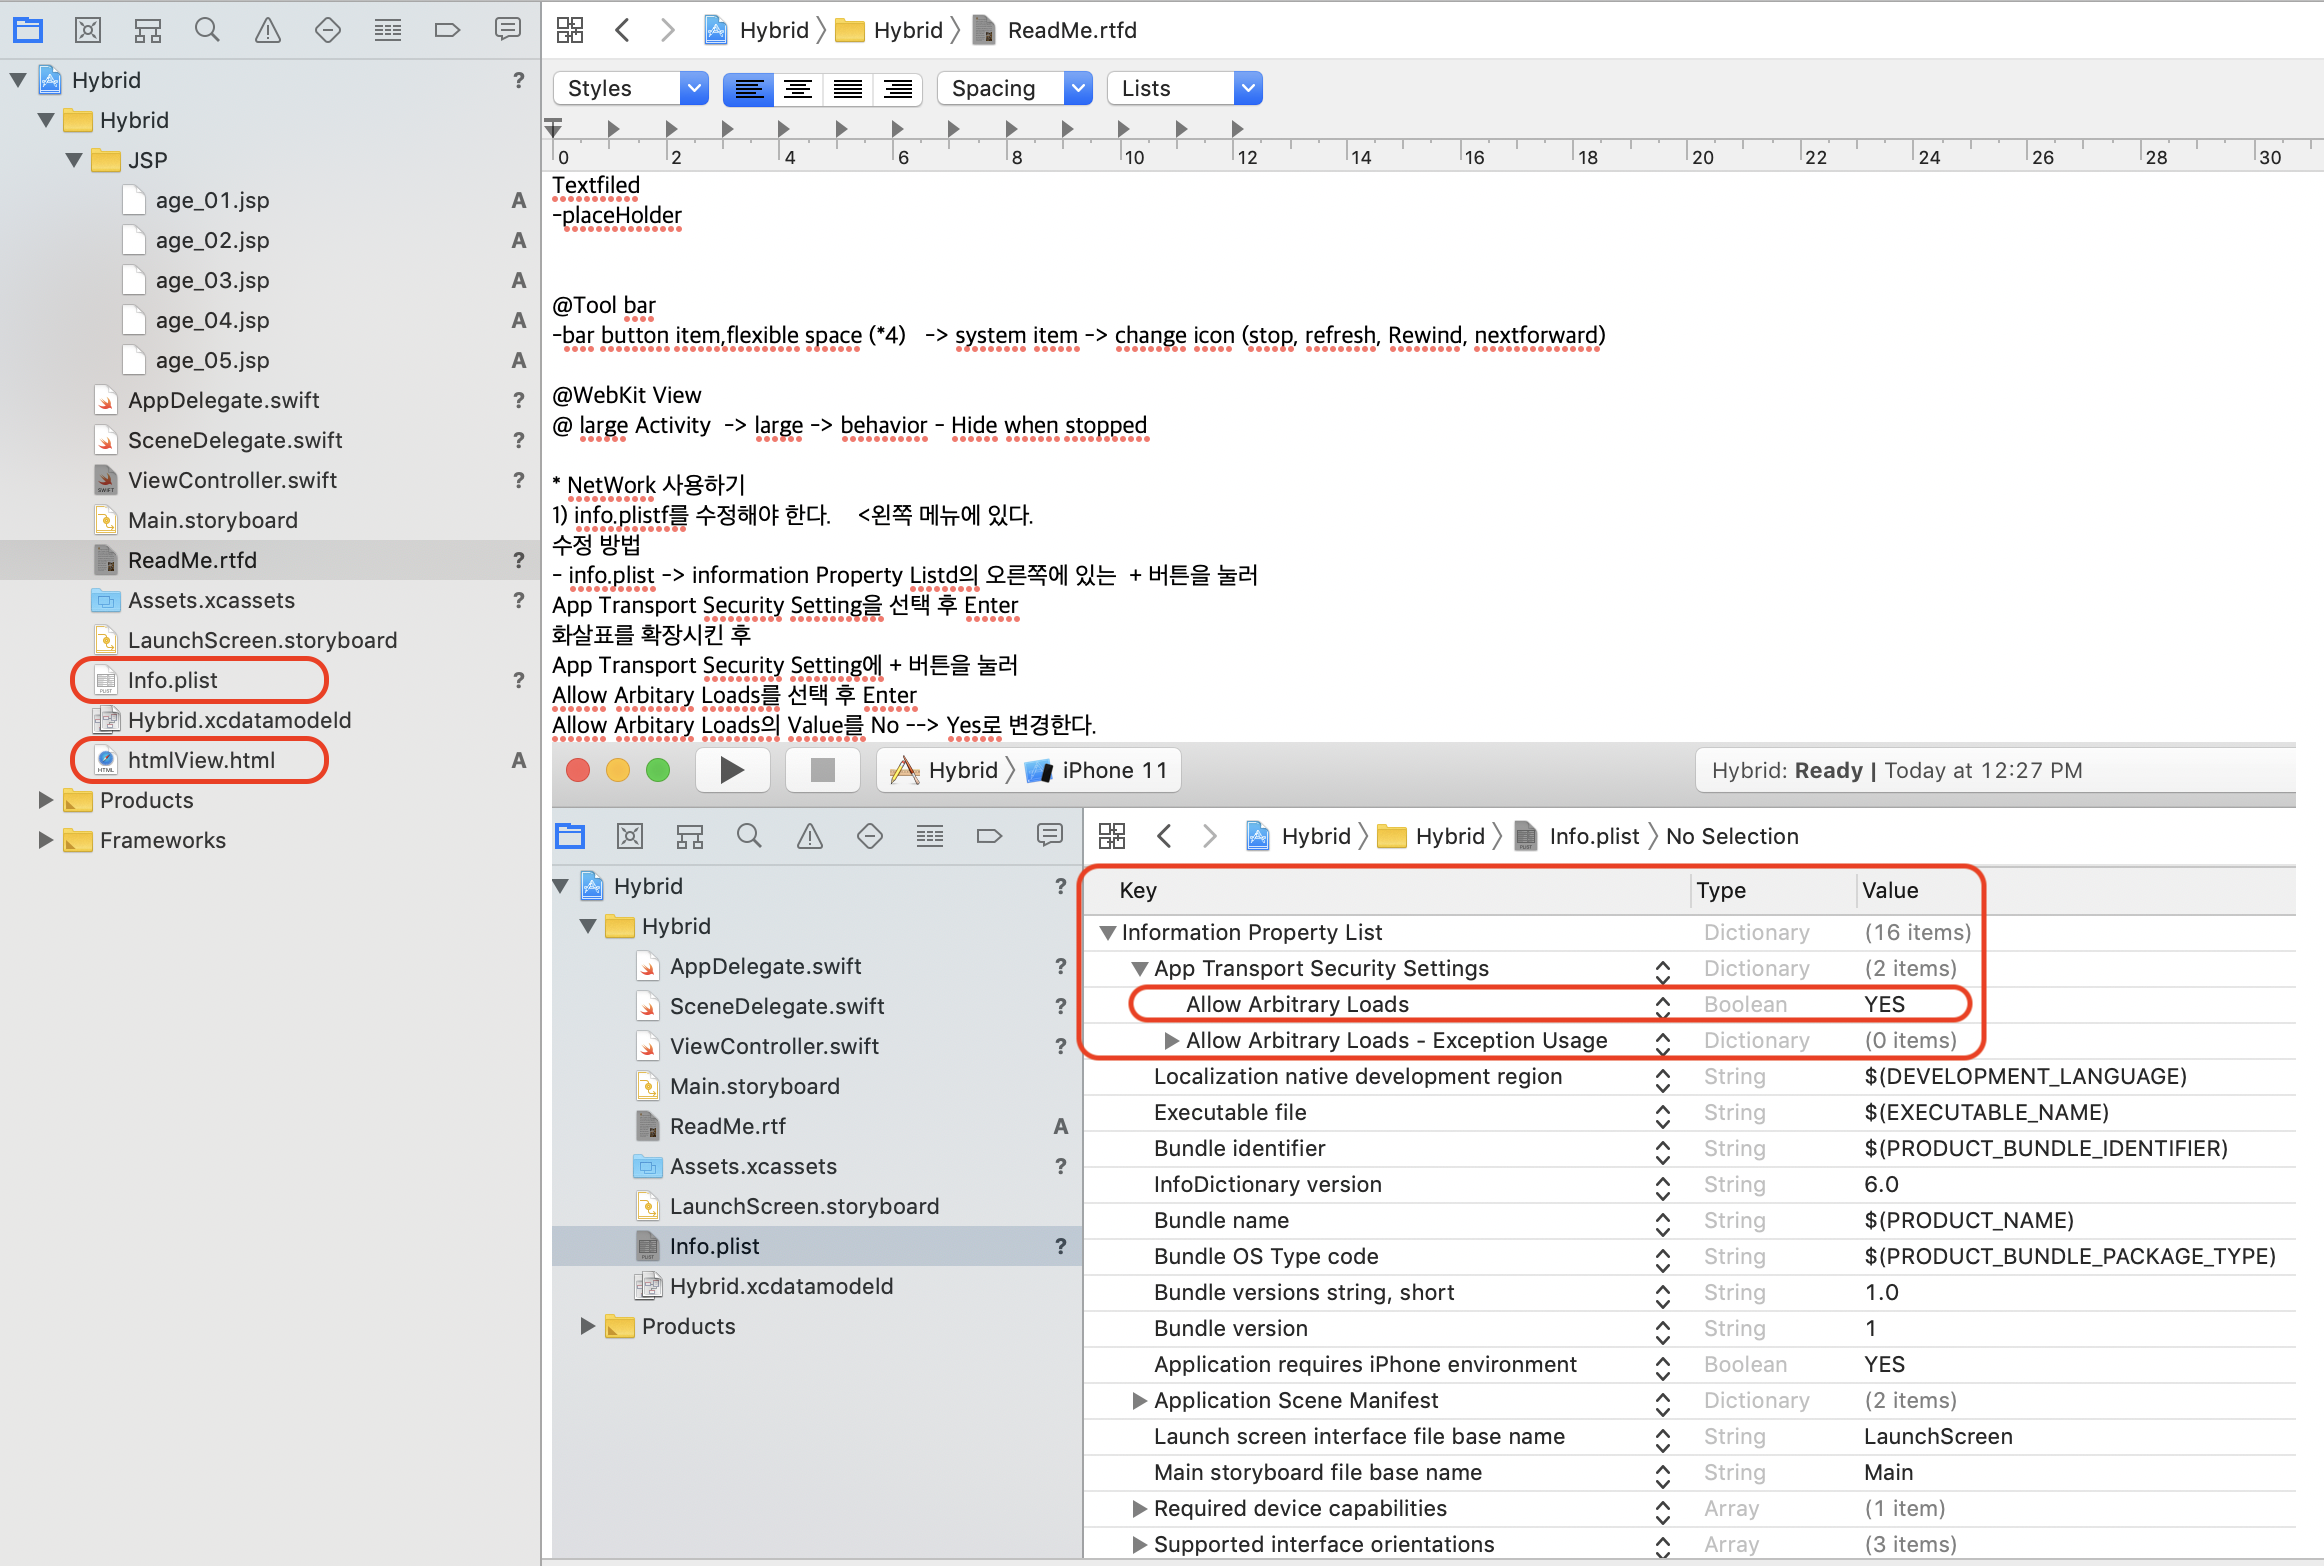Enable center text alignment
The image size is (2324, 1566).
coord(797,89)
